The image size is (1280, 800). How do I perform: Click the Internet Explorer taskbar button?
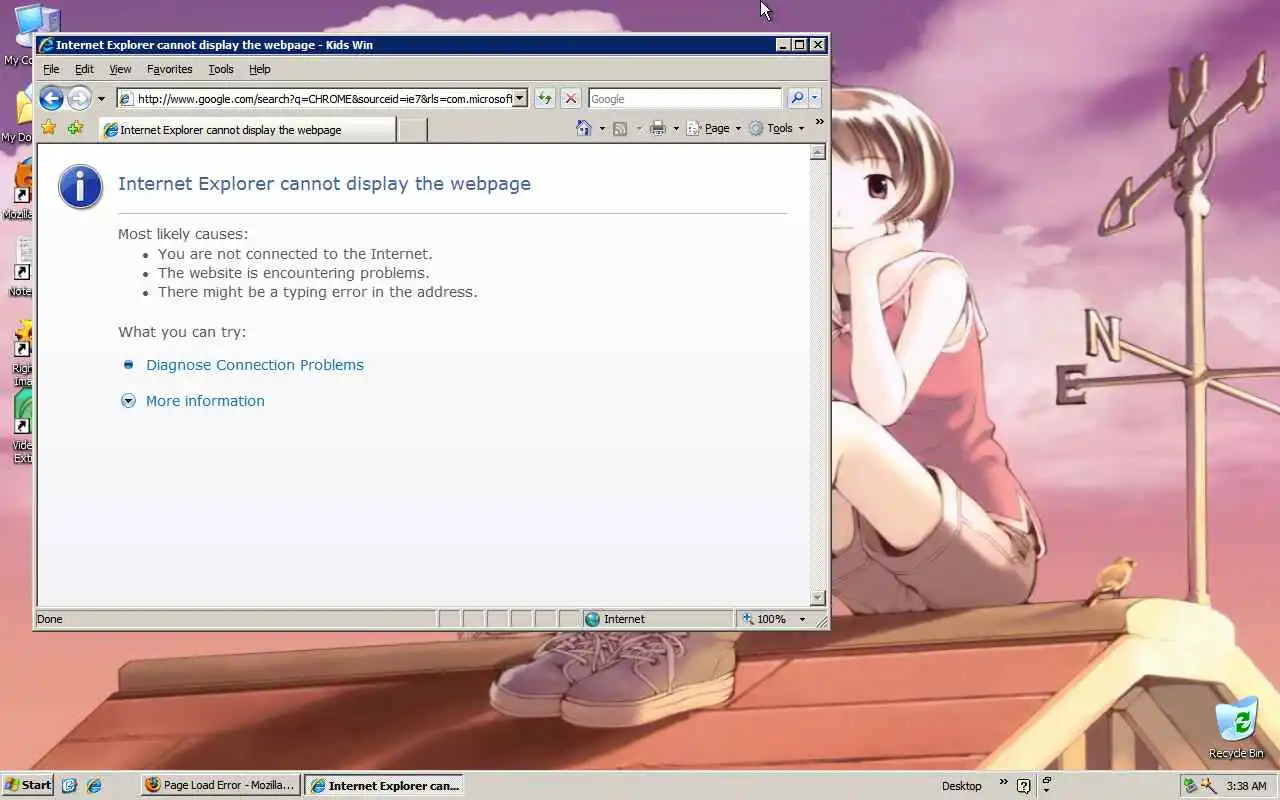[385, 785]
